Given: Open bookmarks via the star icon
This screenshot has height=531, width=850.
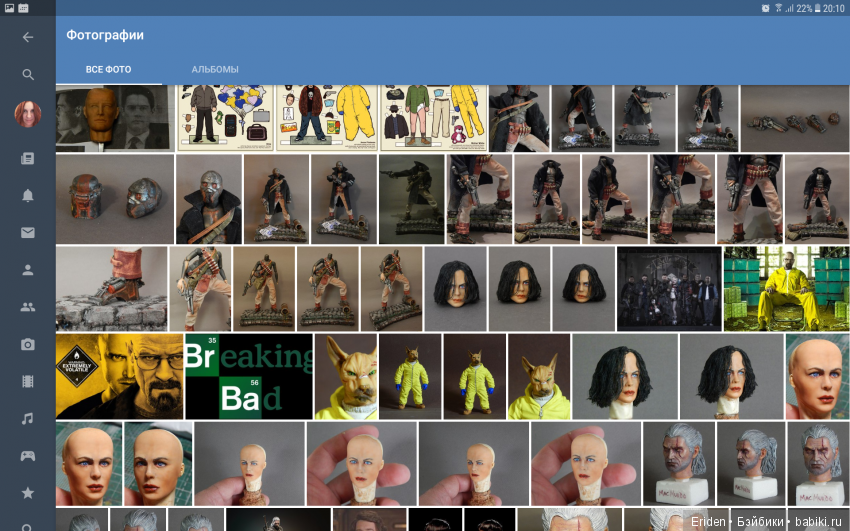Looking at the screenshot, I should [x=28, y=493].
